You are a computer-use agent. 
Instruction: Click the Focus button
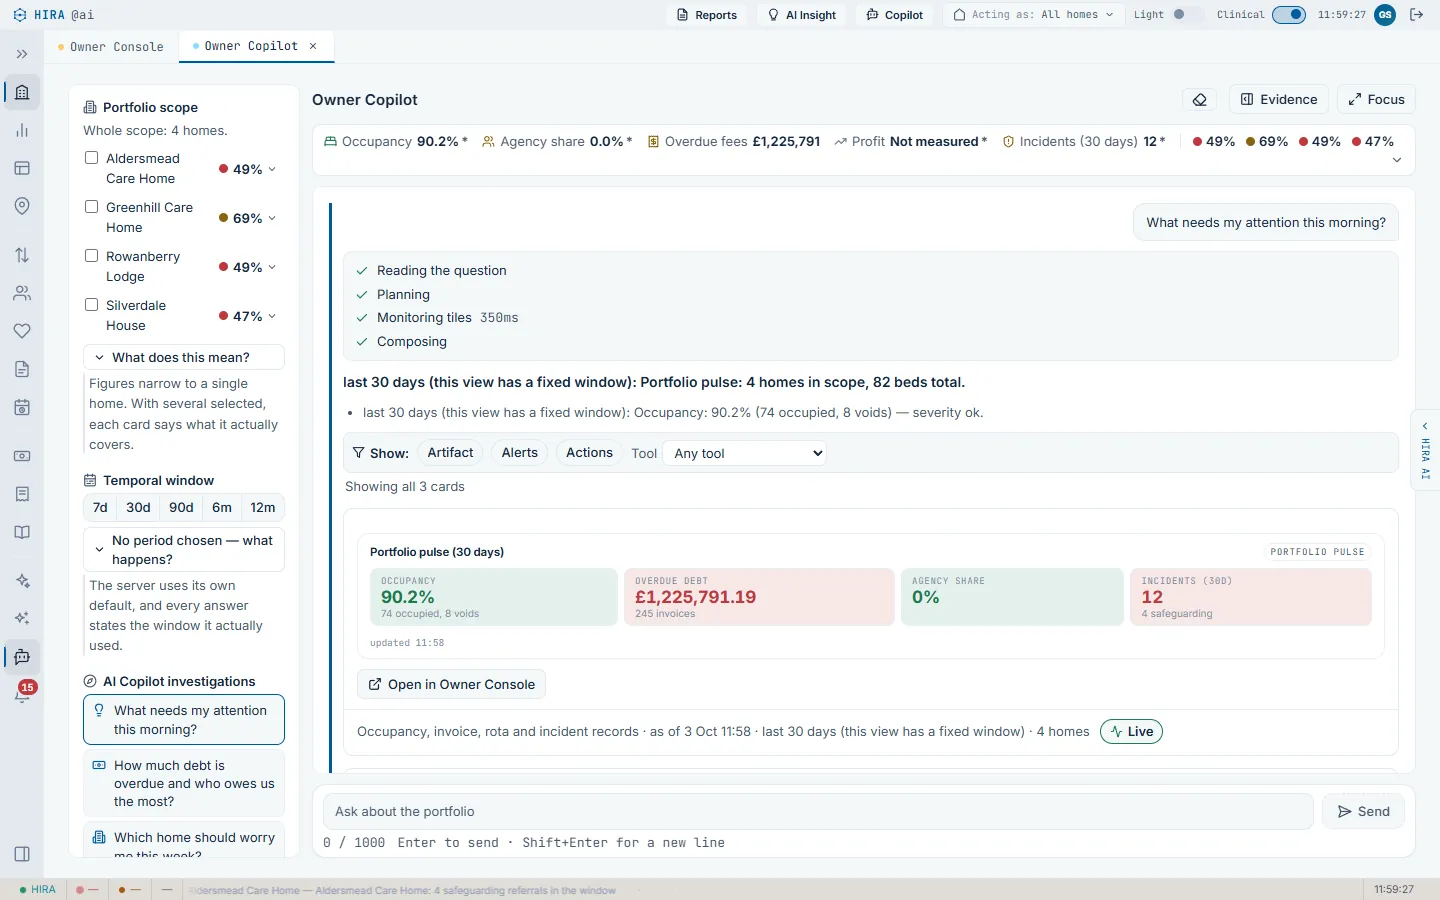coord(1376,100)
